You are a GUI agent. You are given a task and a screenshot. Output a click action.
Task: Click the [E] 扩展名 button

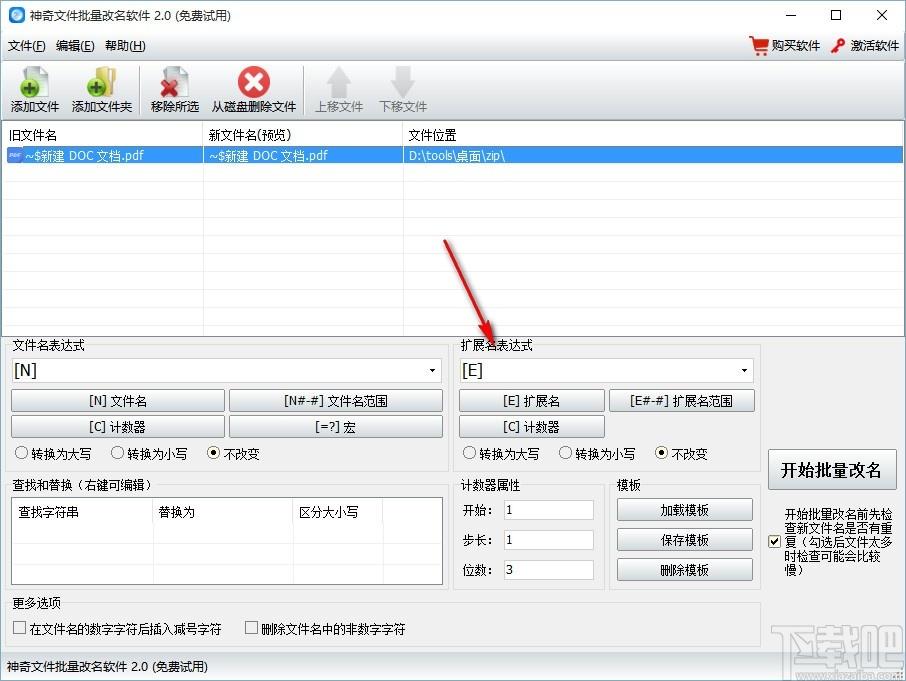click(x=532, y=401)
